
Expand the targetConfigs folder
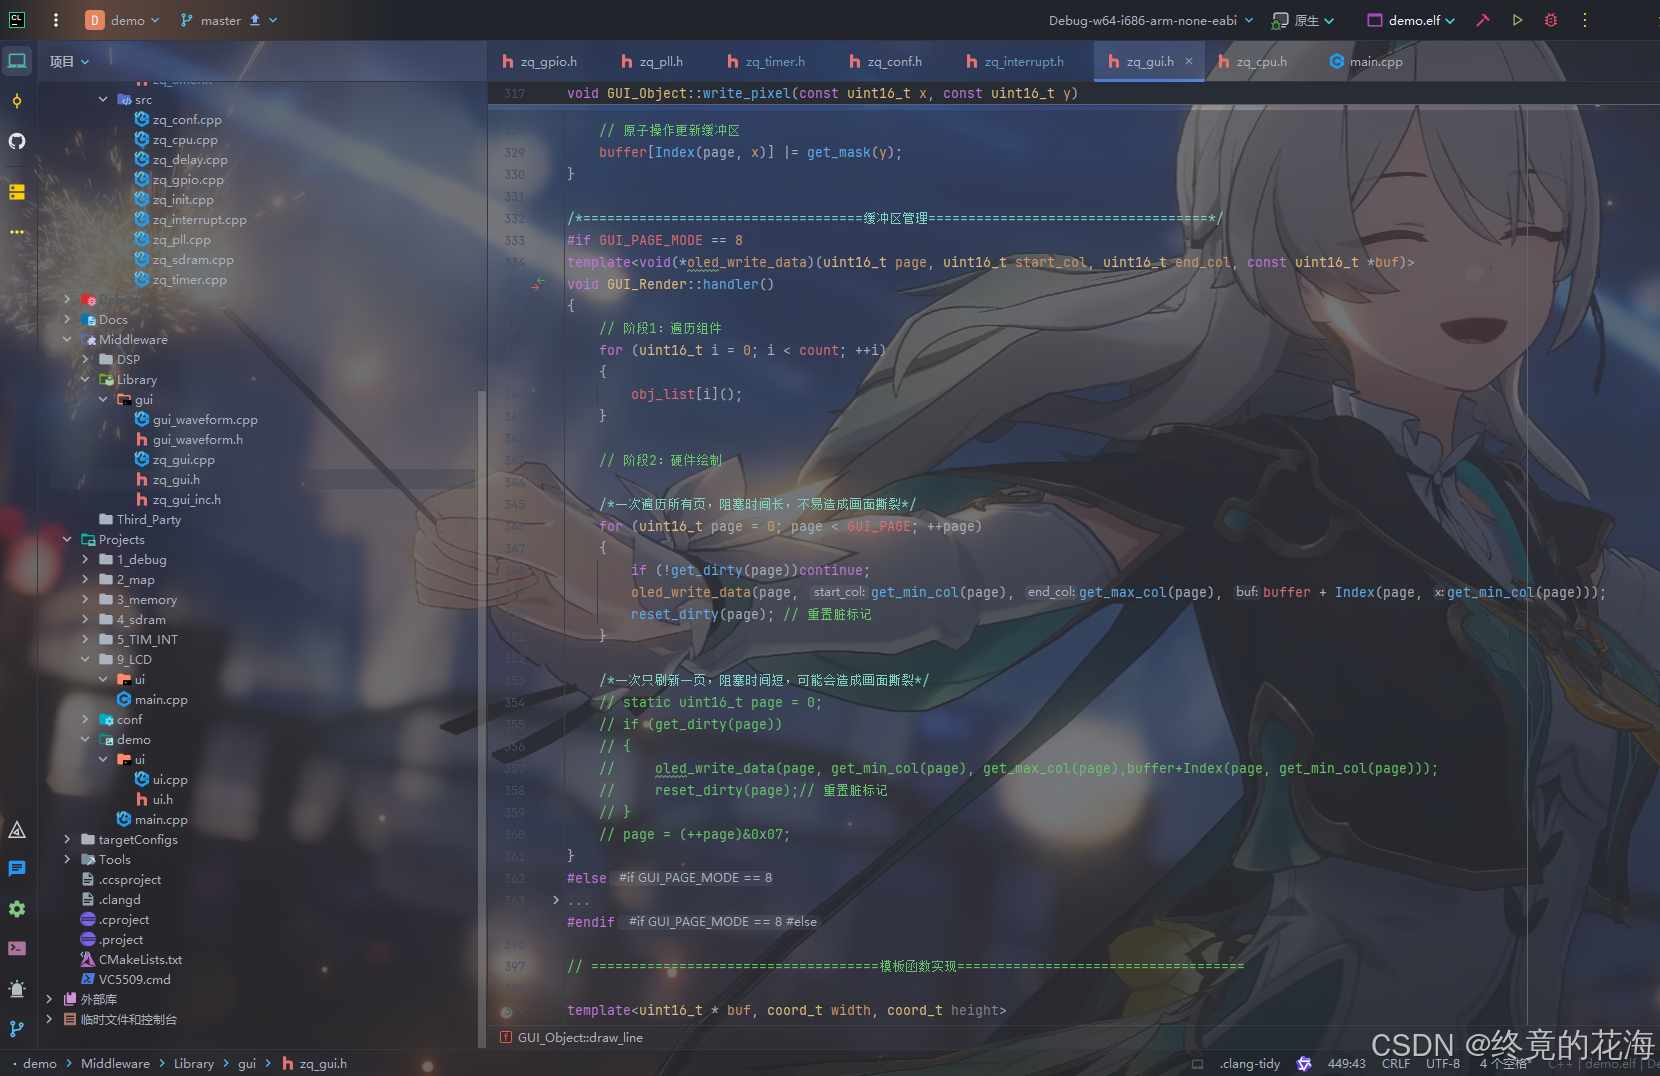tap(67, 839)
